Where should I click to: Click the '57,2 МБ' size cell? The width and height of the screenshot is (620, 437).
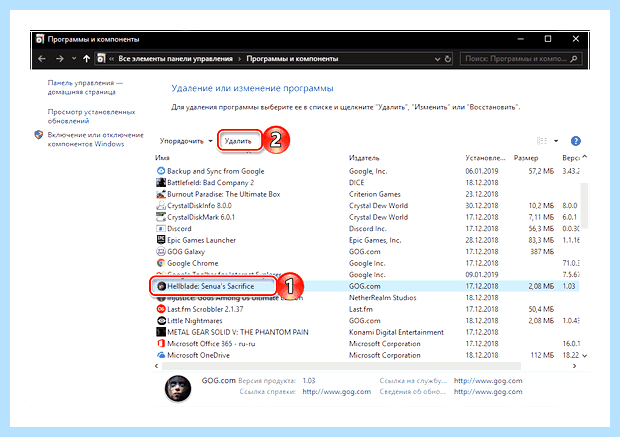pyautogui.click(x=541, y=171)
